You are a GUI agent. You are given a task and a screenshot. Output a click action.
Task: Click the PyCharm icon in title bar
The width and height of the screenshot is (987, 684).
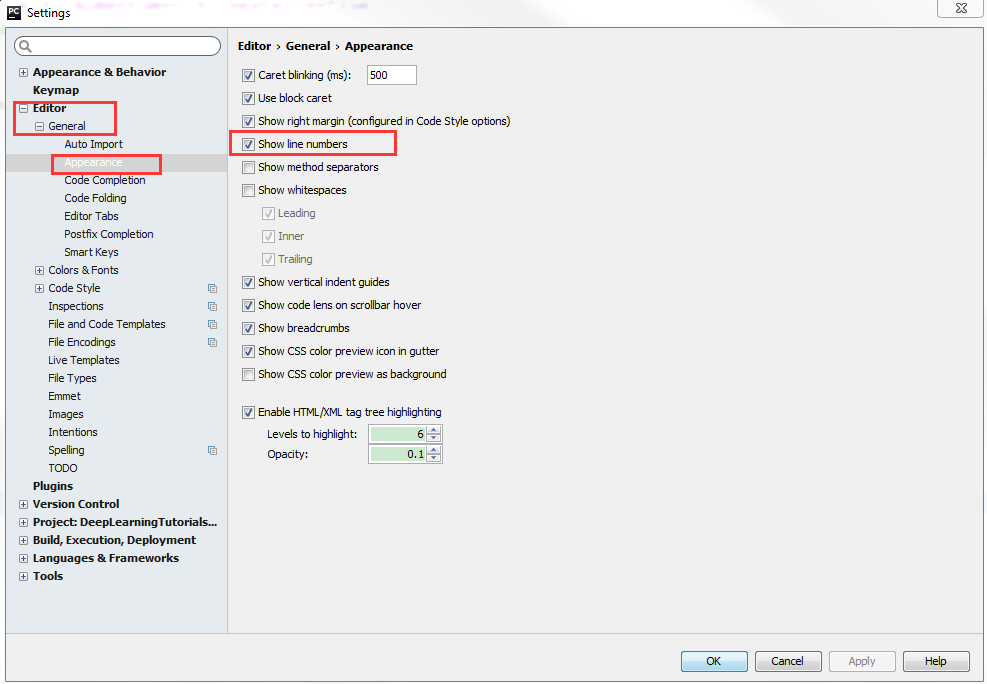coord(14,12)
